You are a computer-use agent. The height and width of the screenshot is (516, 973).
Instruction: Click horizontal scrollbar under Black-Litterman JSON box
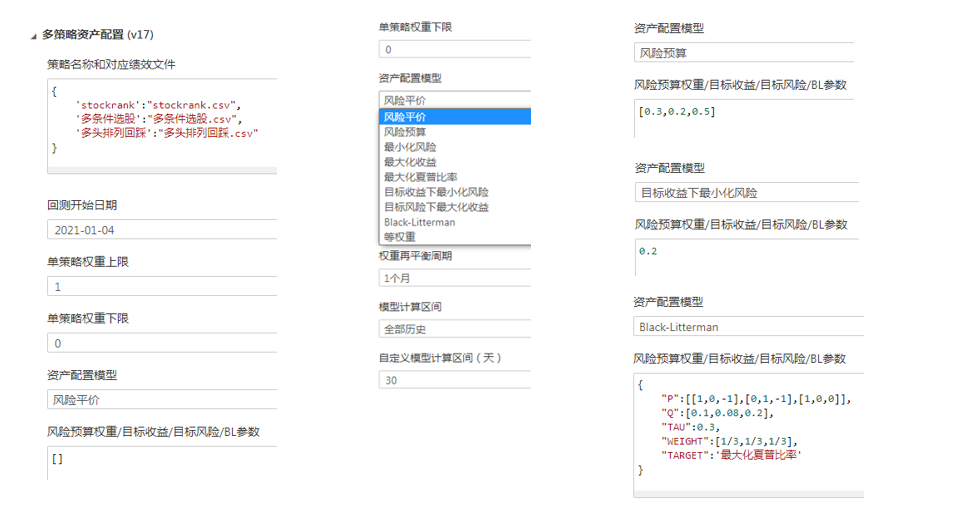(749, 494)
